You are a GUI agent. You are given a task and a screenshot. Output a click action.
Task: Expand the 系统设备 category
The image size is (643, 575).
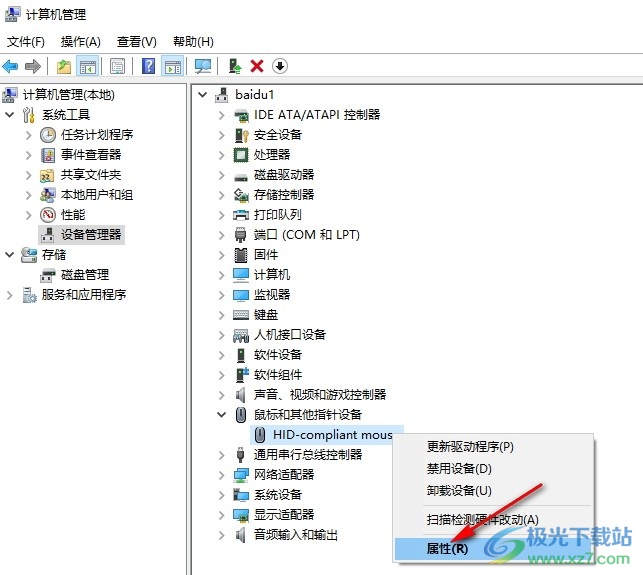click(x=221, y=495)
